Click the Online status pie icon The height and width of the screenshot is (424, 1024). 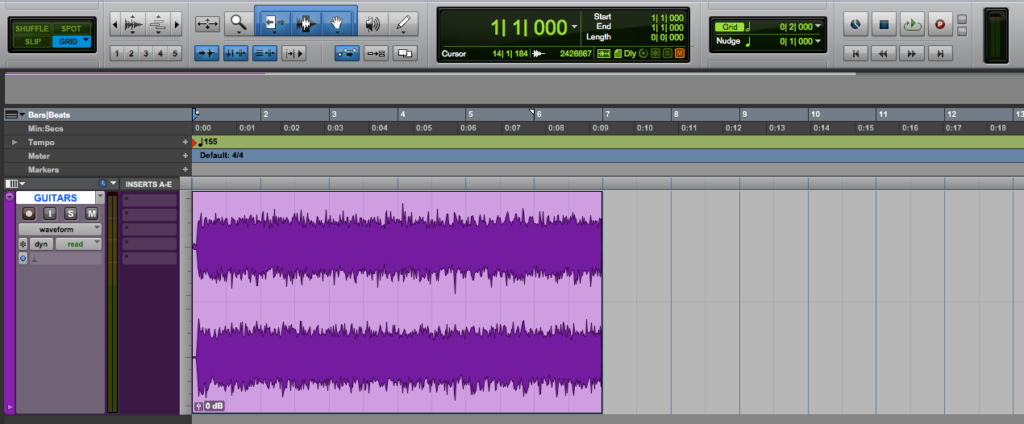click(855, 25)
